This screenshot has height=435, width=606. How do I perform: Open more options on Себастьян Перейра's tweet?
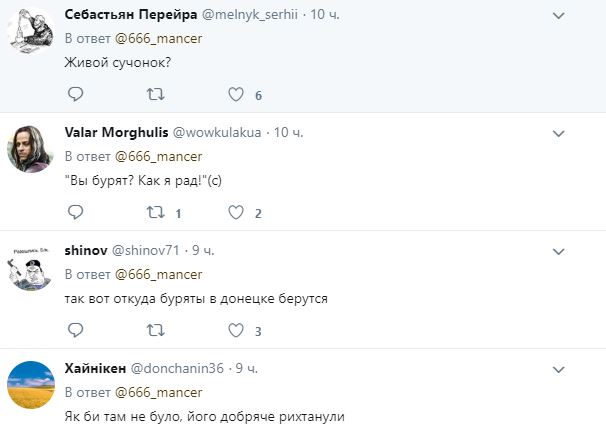[558, 16]
